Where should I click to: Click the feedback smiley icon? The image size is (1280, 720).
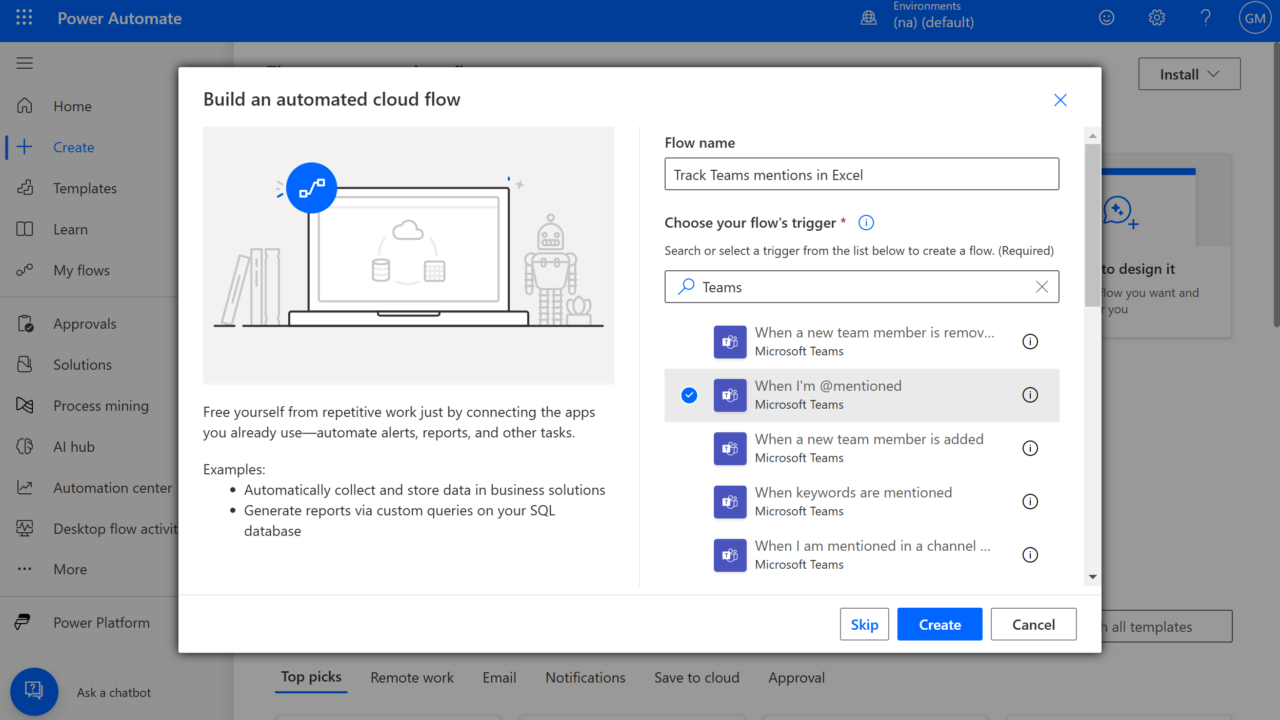click(x=1106, y=18)
